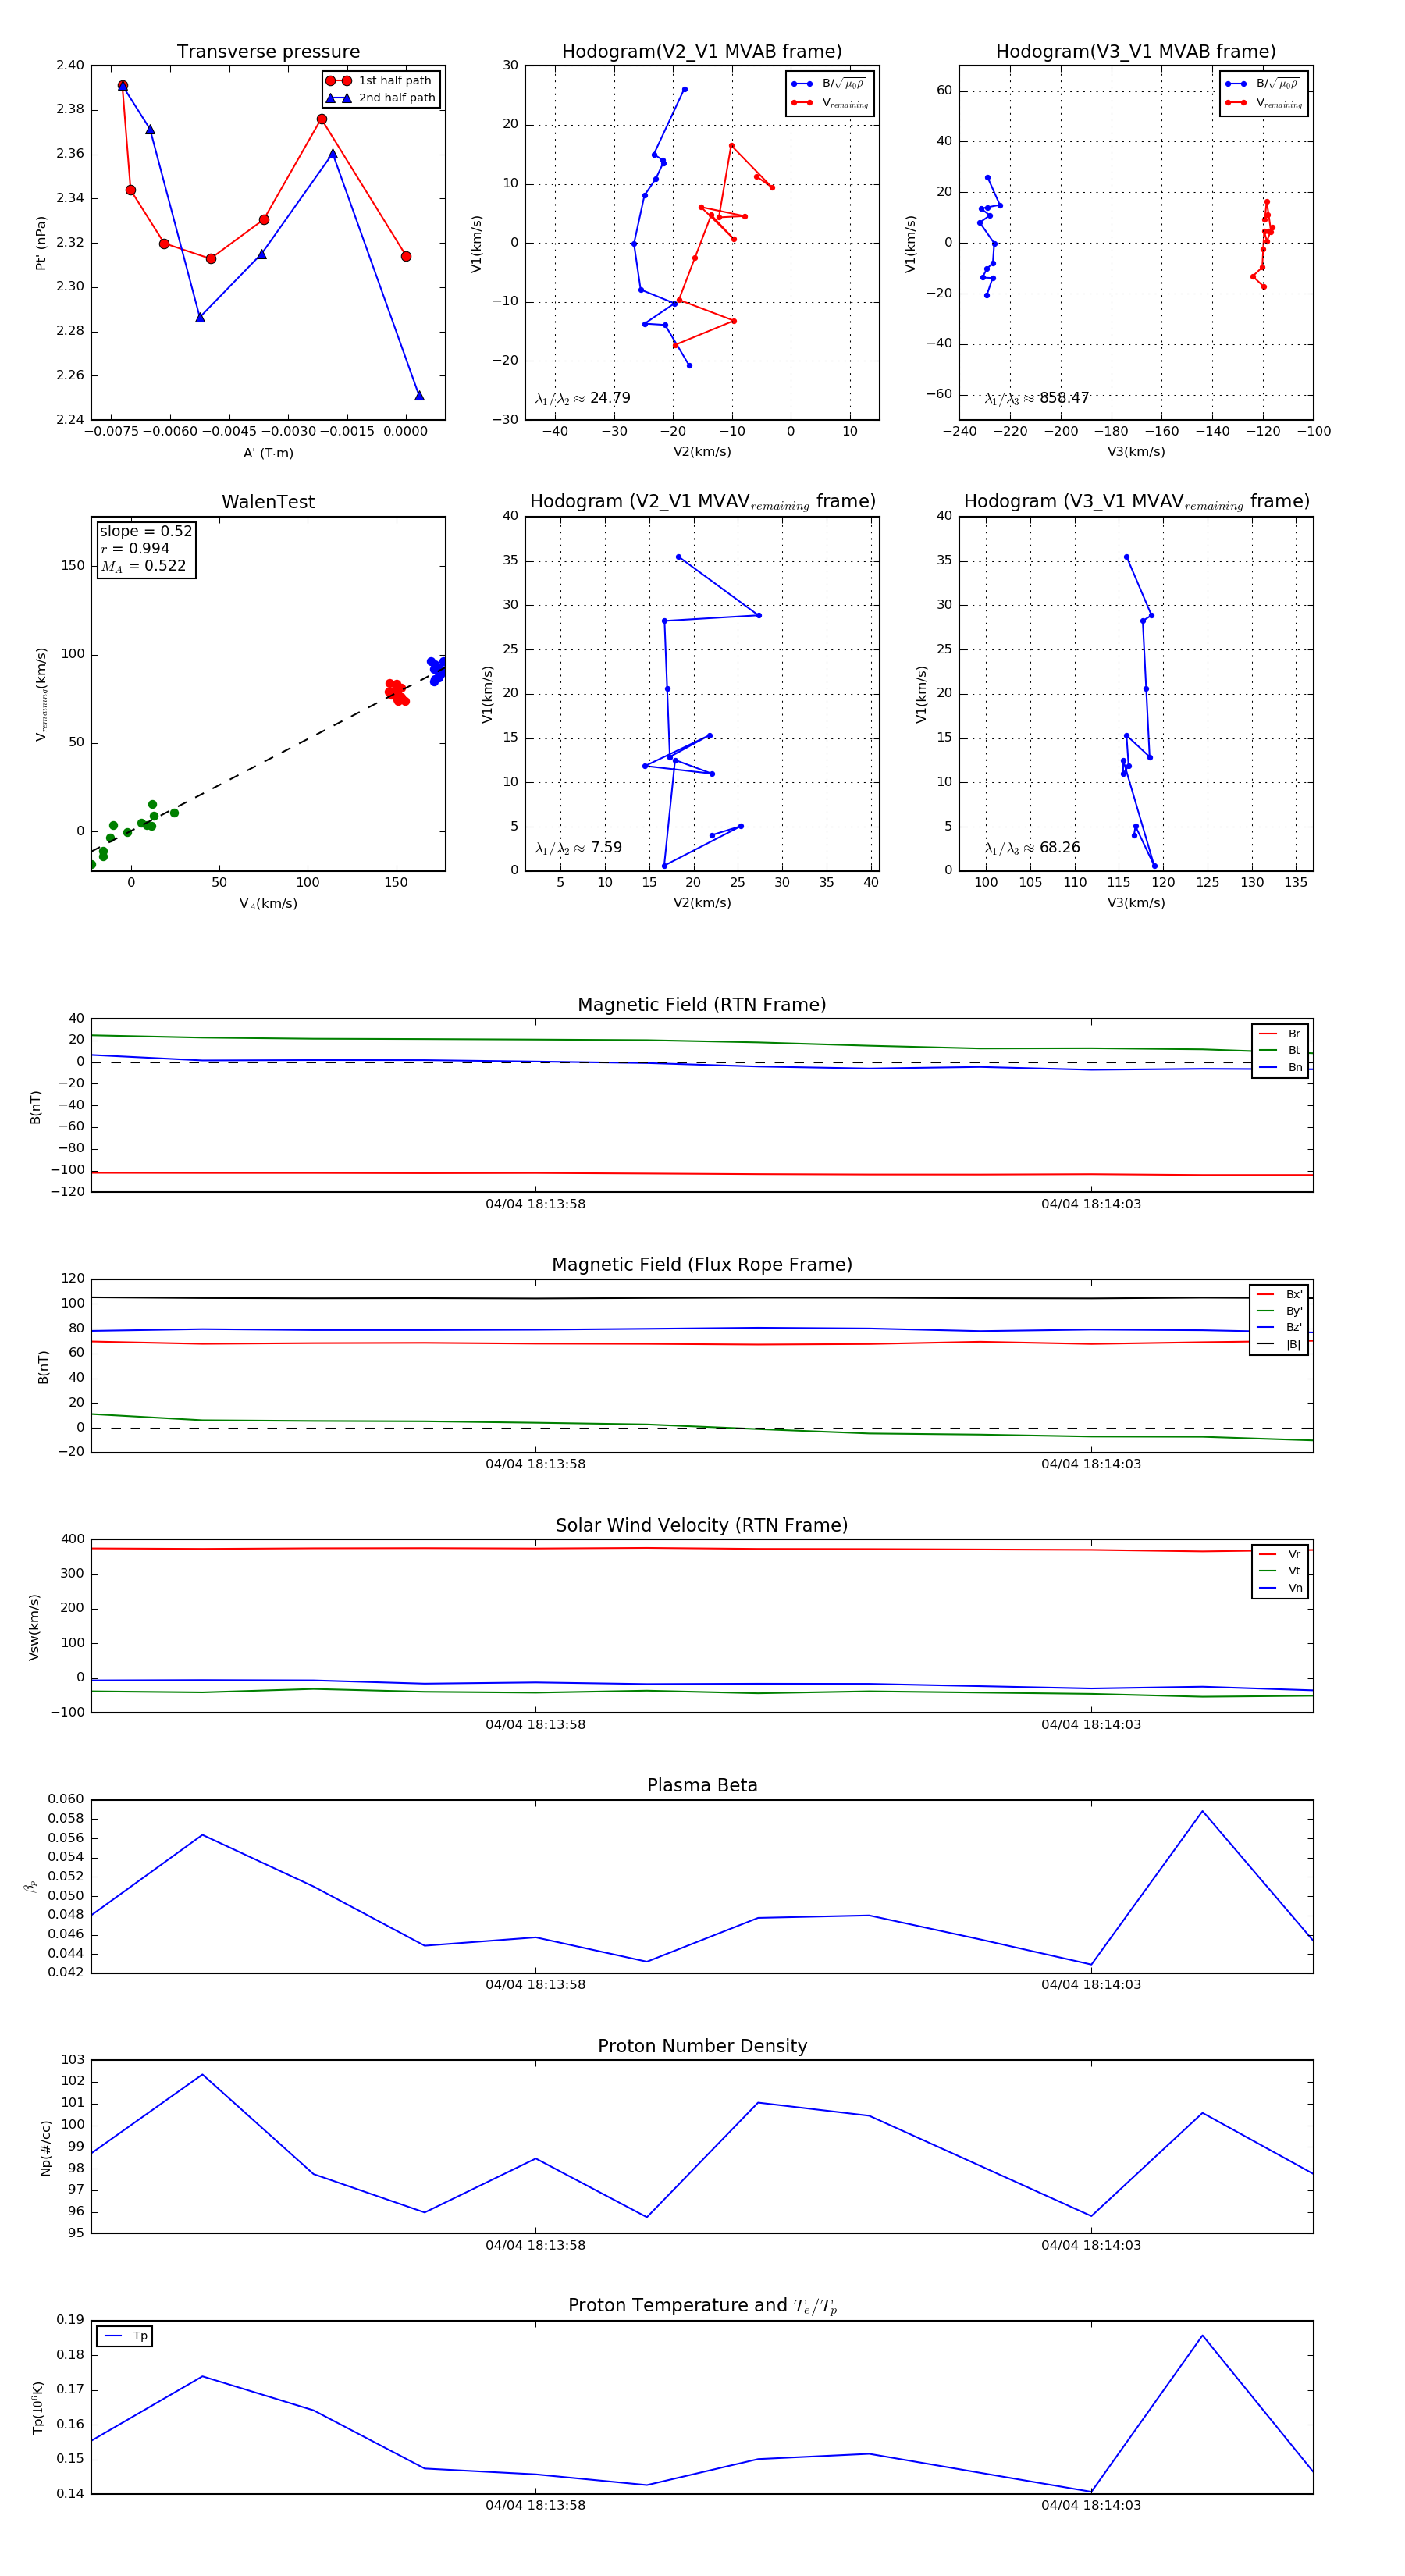Click the "Np(#/cc)" y-axis label
This screenshot has height=2576, width=1405.
45,2148
